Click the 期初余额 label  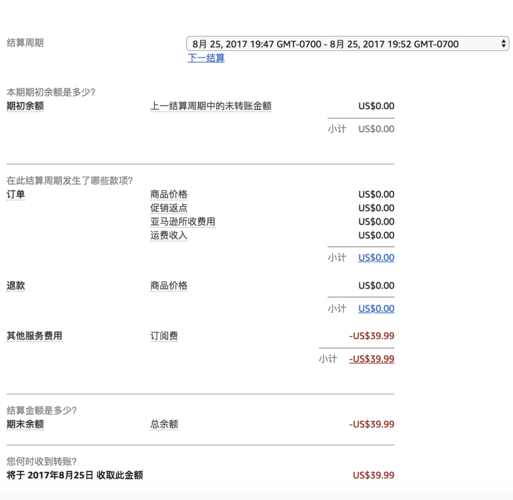pyautogui.click(x=25, y=106)
